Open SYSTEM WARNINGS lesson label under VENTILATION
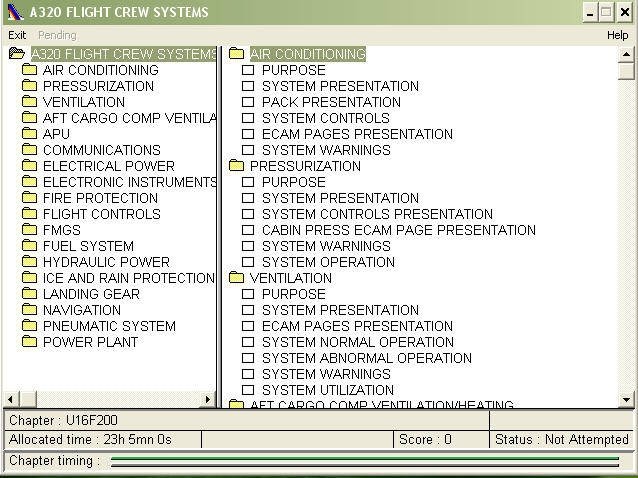This screenshot has width=638, height=478. click(326, 374)
